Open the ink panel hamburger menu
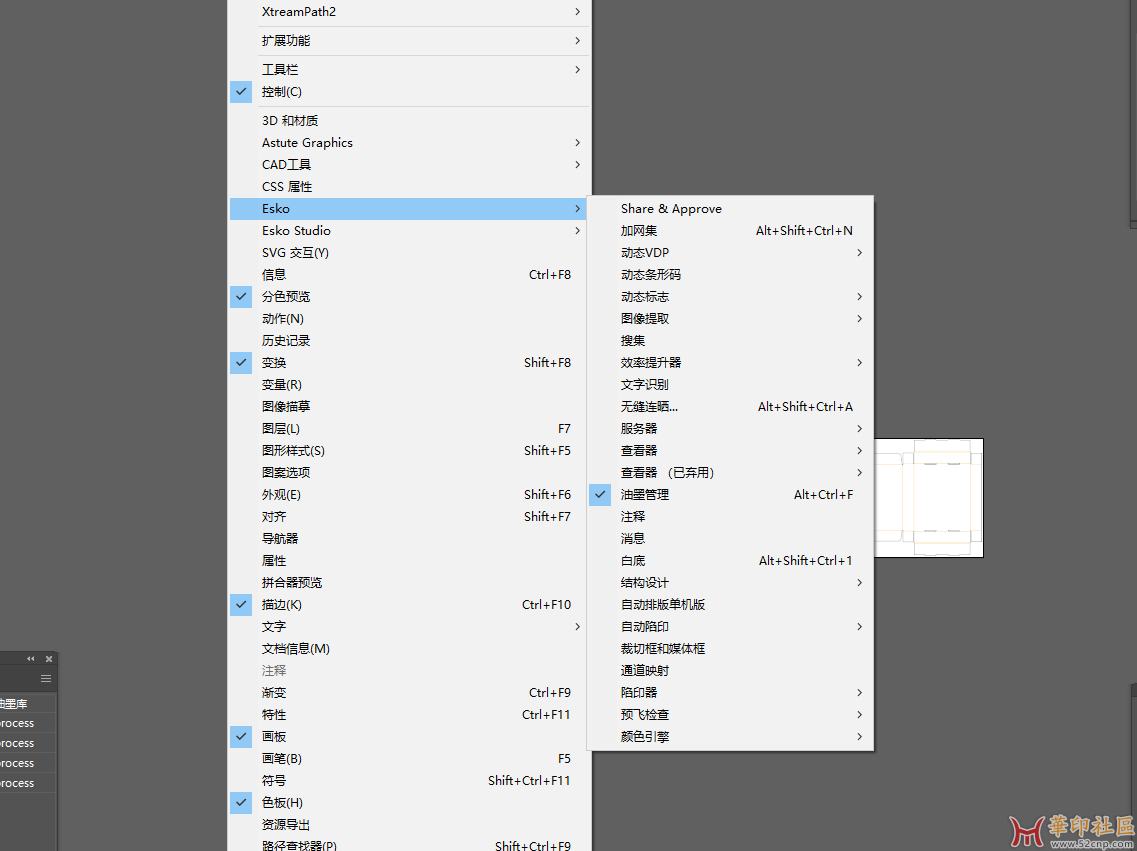This screenshot has height=851, width=1137. click(46, 678)
